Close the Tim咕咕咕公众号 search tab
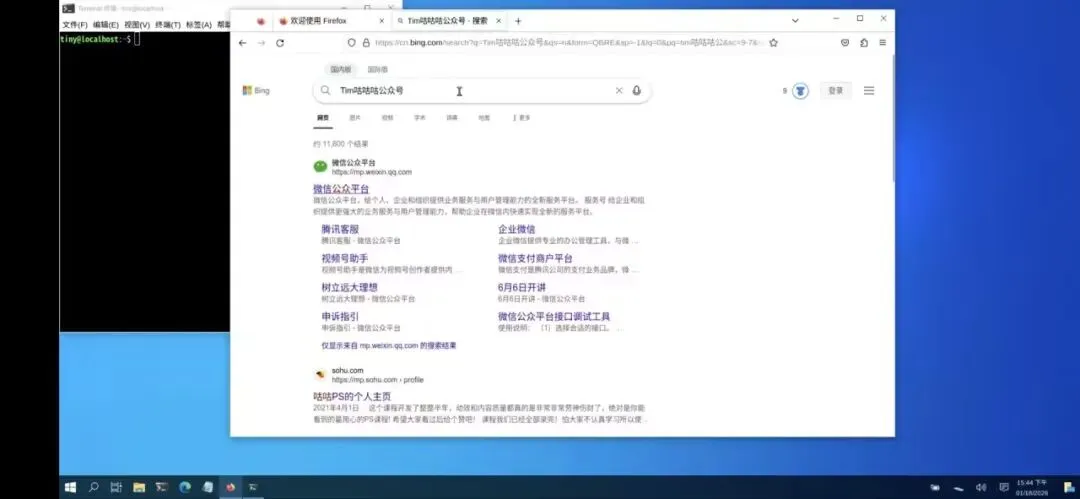The image size is (1080, 499). [499, 21]
